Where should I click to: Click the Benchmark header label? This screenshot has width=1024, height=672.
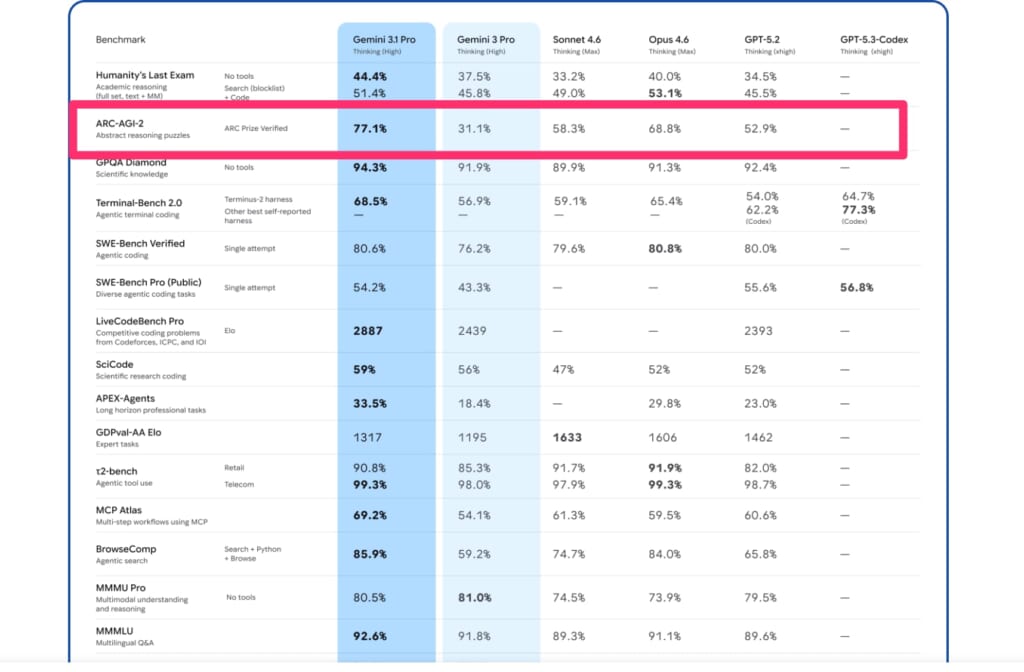pyautogui.click(x=120, y=40)
